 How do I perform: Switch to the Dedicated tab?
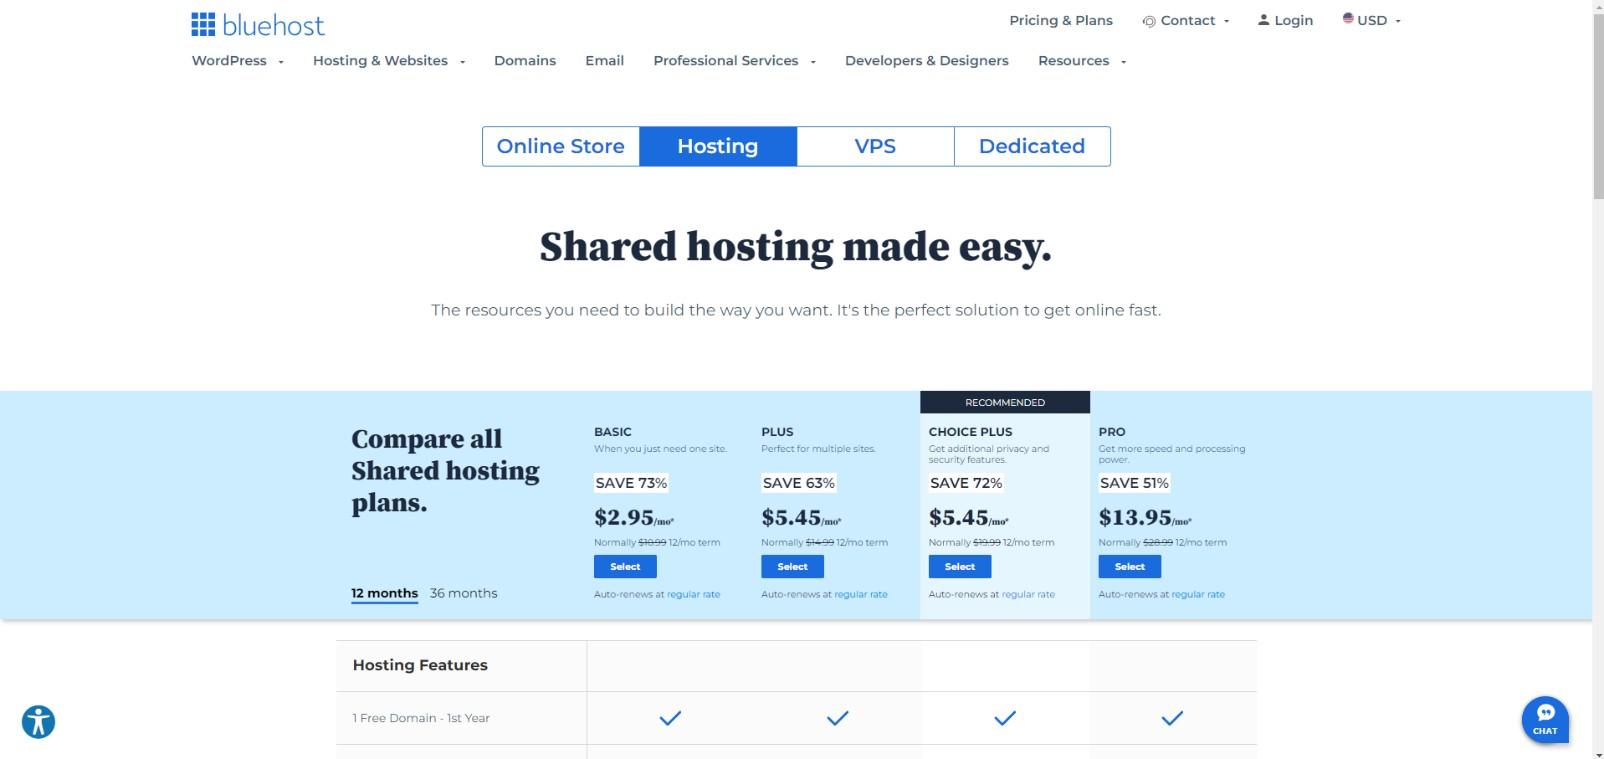[x=1032, y=146]
